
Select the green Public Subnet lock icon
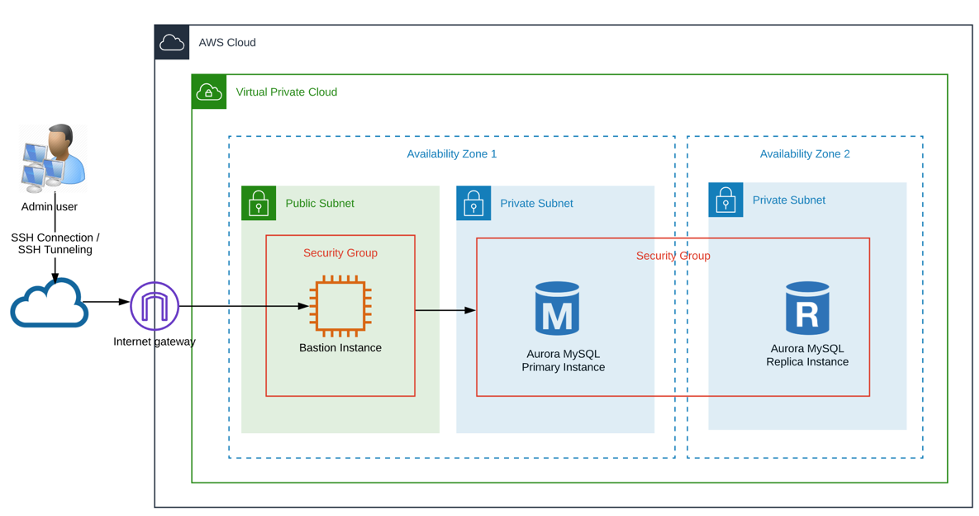tap(258, 203)
